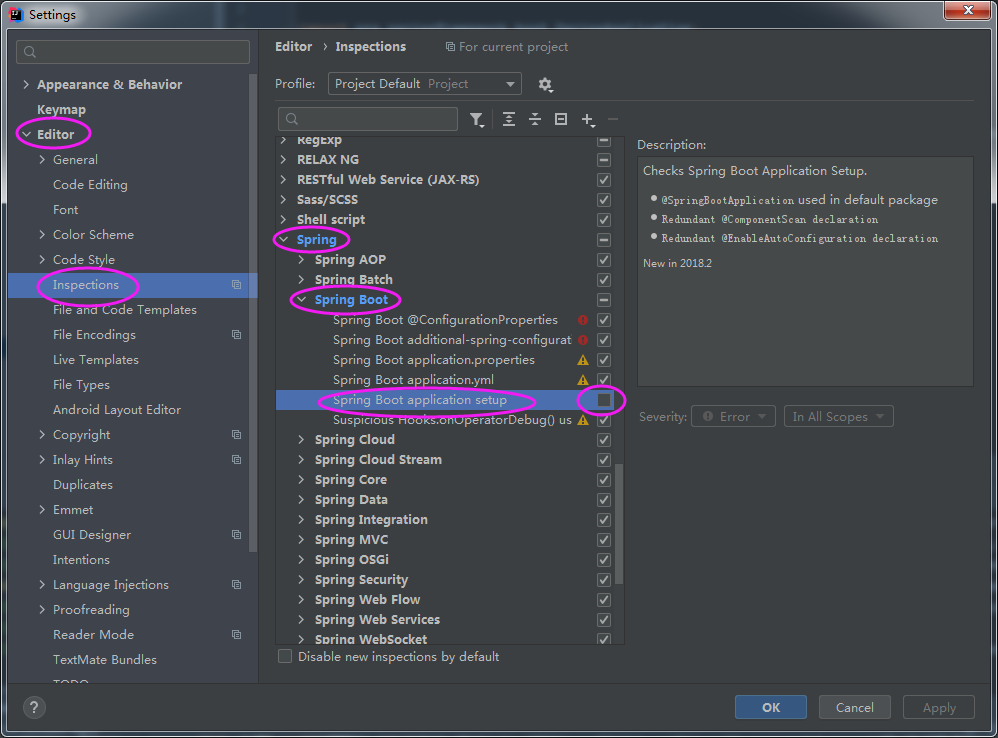Image resolution: width=998 pixels, height=738 pixels.
Task: Select the Android Layout Editor item
Action: (x=117, y=410)
